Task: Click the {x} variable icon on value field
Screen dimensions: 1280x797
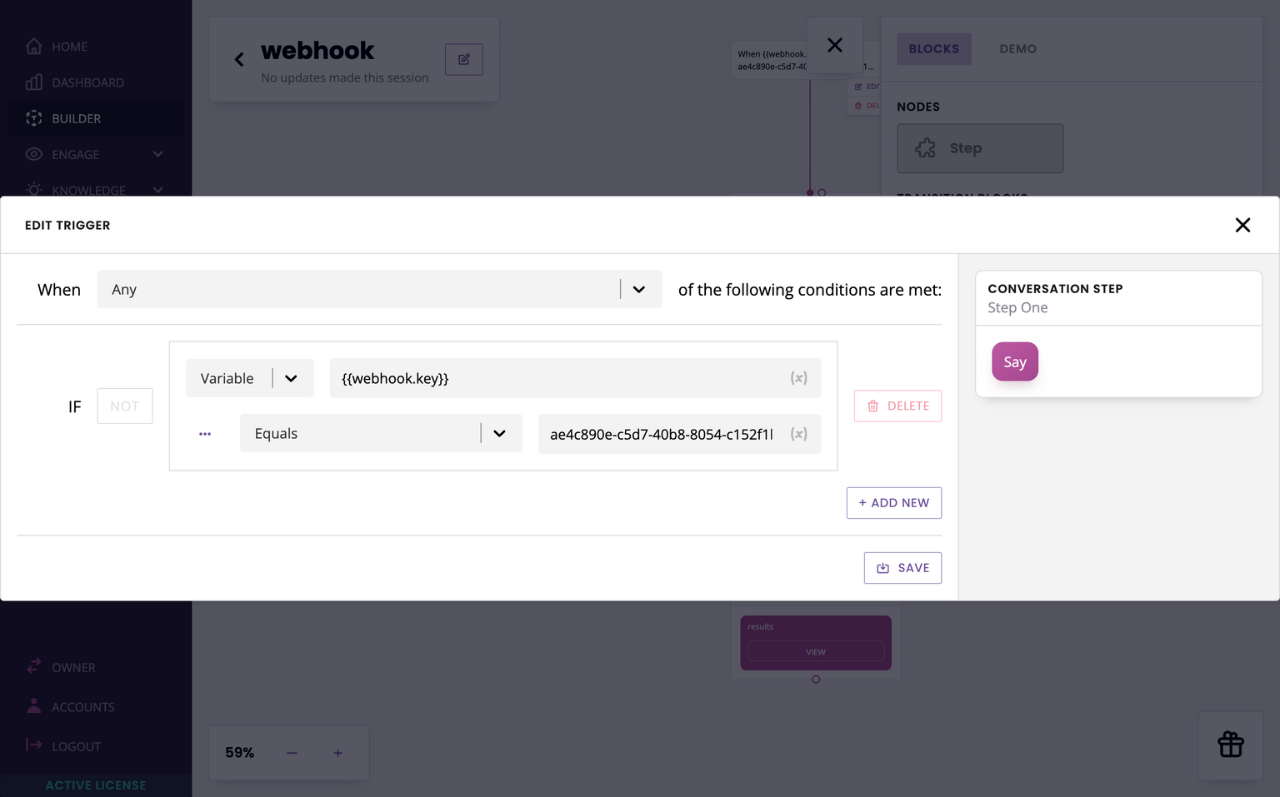Action: click(x=799, y=434)
